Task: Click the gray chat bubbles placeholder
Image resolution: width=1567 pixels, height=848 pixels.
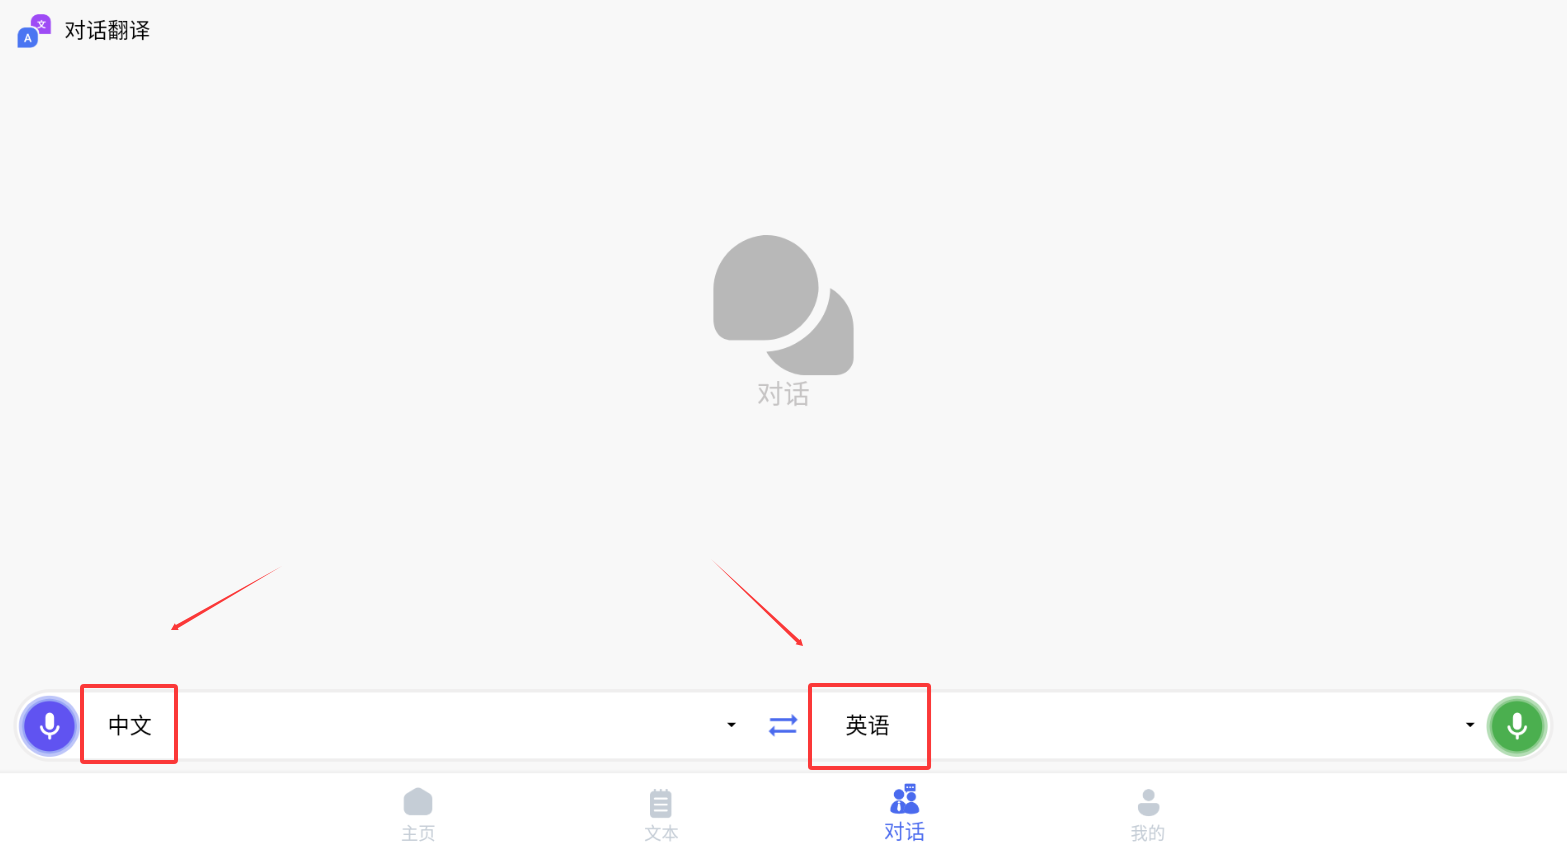Action: pyautogui.click(x=783, y=305)
